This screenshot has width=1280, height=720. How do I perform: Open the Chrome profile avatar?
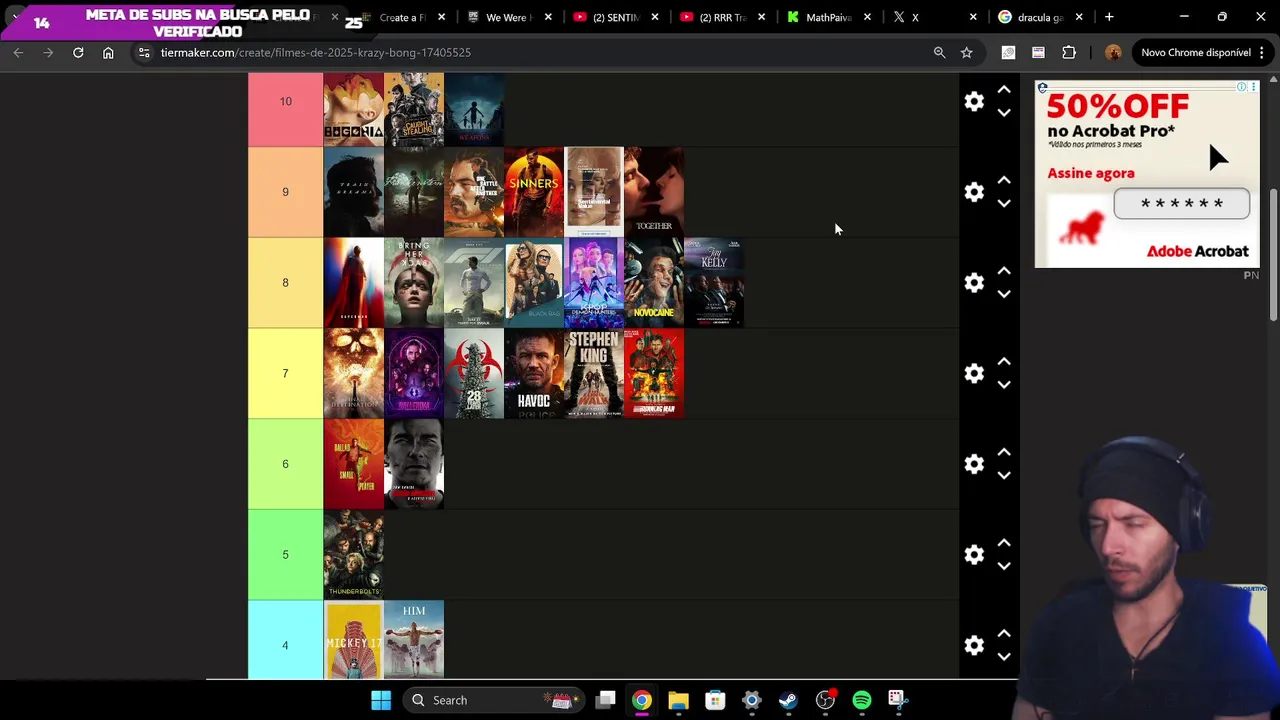point(1113,52)
